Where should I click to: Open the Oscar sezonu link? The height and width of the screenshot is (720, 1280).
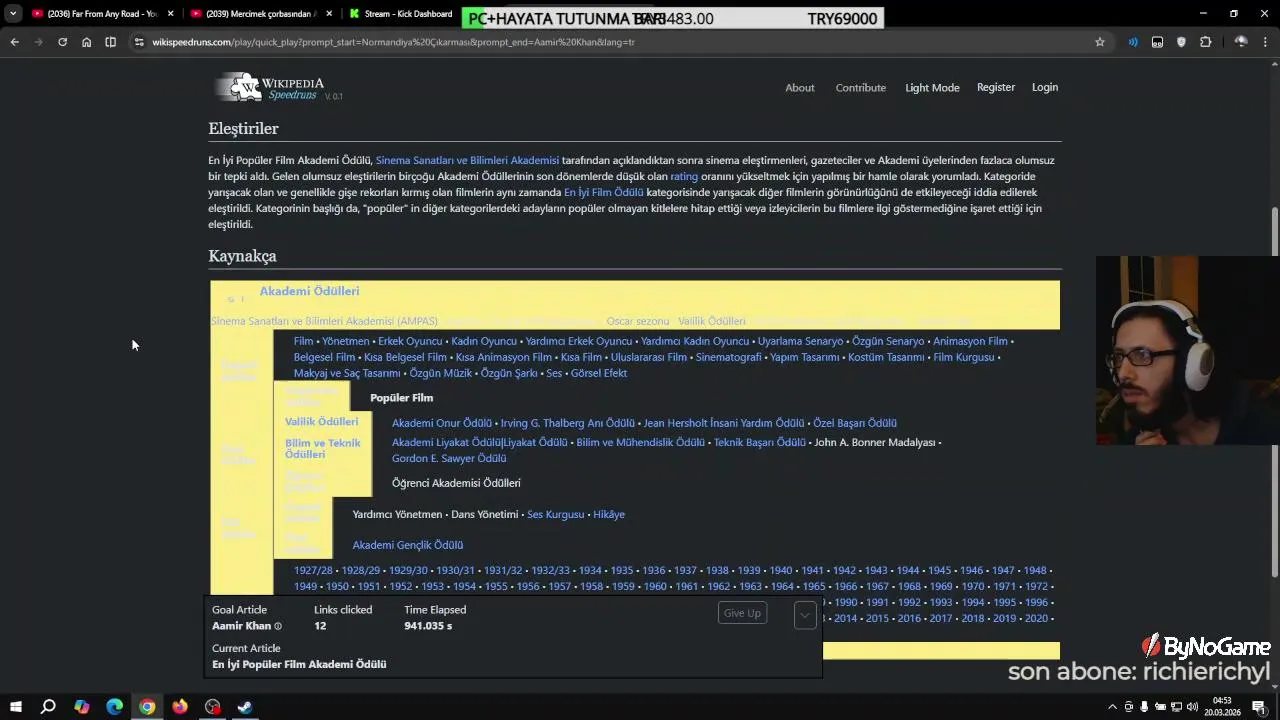click(x=637, y=321)
